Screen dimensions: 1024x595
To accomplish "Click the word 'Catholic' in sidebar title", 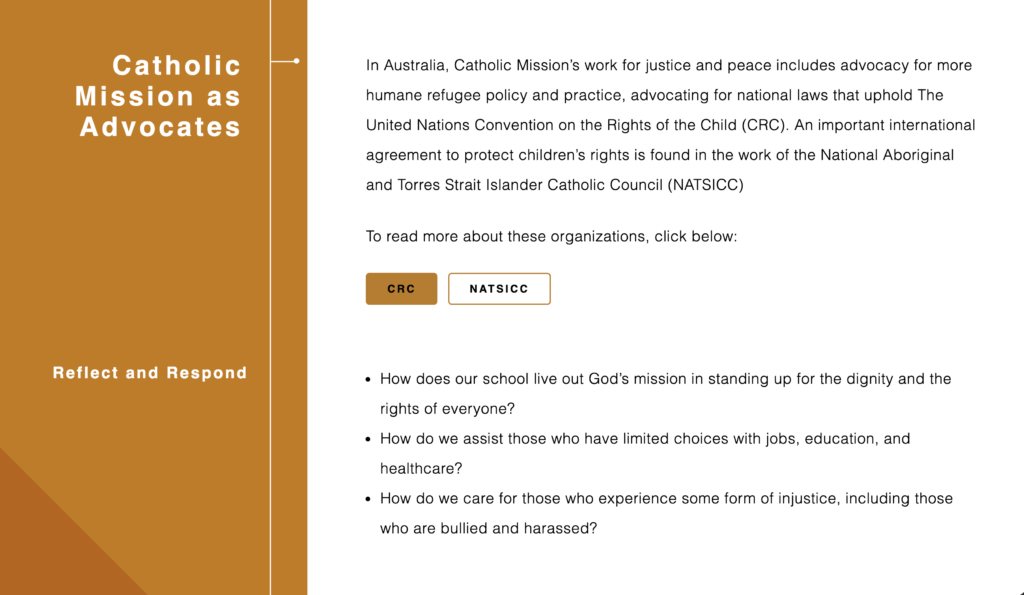I will tap(177, 65).
